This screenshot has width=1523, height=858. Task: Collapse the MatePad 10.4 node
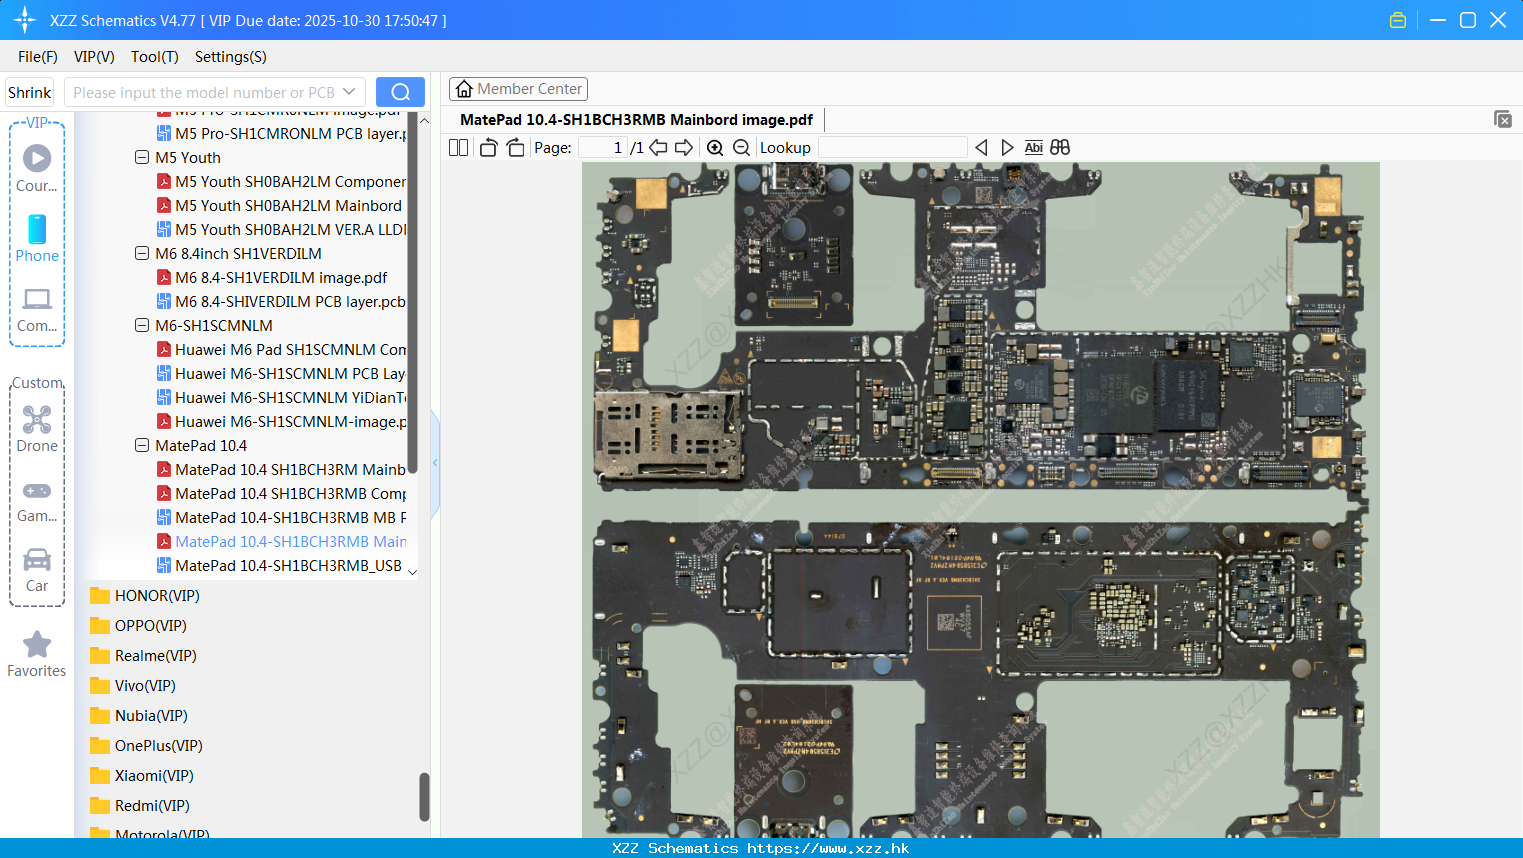142,445
